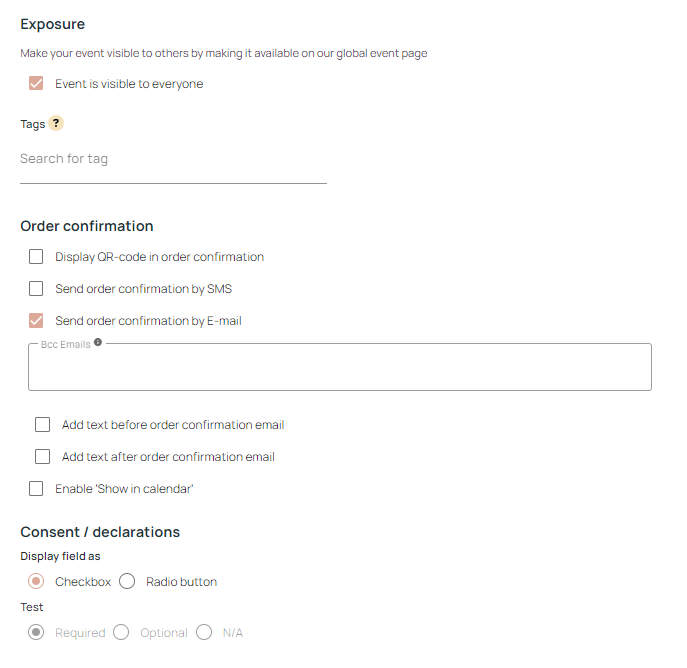Focus the Search for tag field
The width and height of the screenshot is (687, 668).
click(173, 159)
